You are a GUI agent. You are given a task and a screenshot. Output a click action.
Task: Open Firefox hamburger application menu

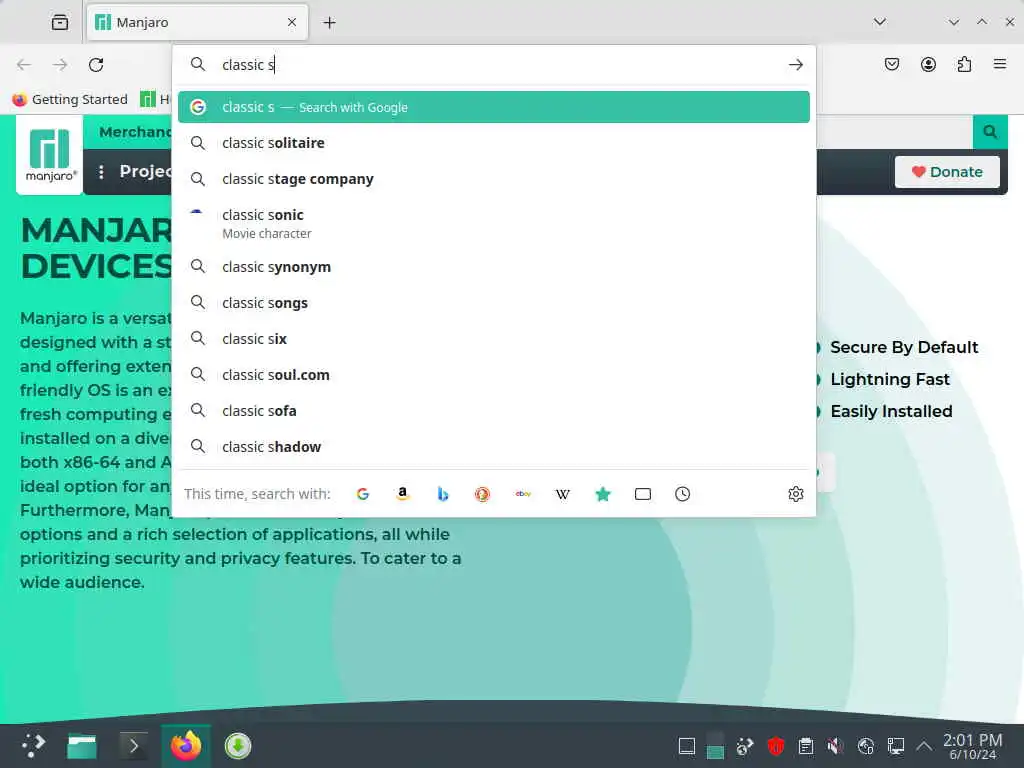coord(1000,64)
